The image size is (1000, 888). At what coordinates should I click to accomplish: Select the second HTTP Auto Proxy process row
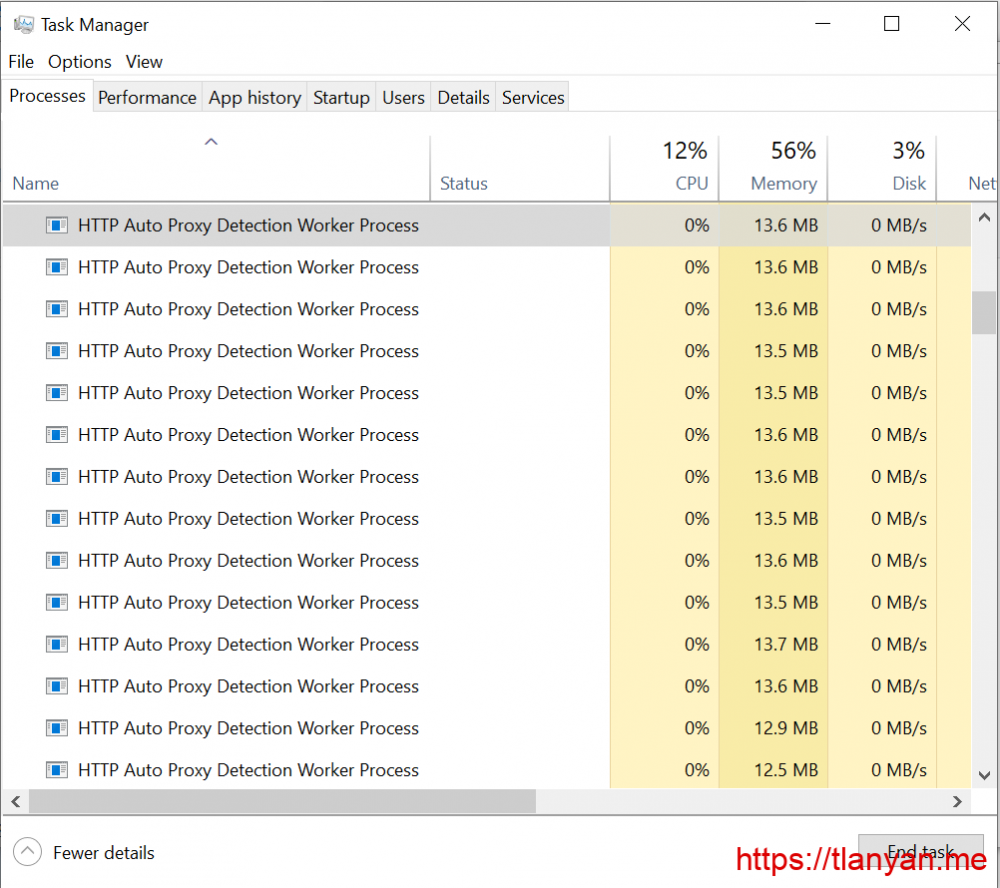click(300, 267)
